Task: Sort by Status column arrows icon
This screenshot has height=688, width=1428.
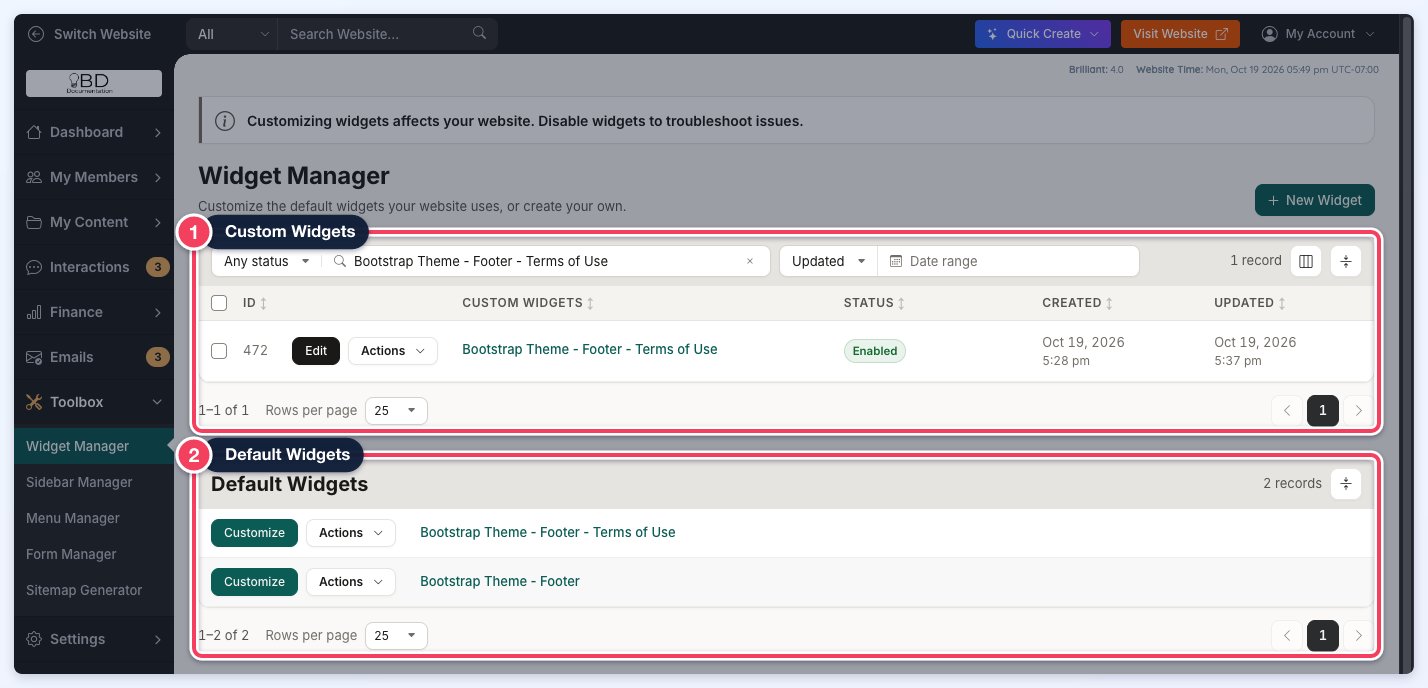Action: tap(901, 303)
